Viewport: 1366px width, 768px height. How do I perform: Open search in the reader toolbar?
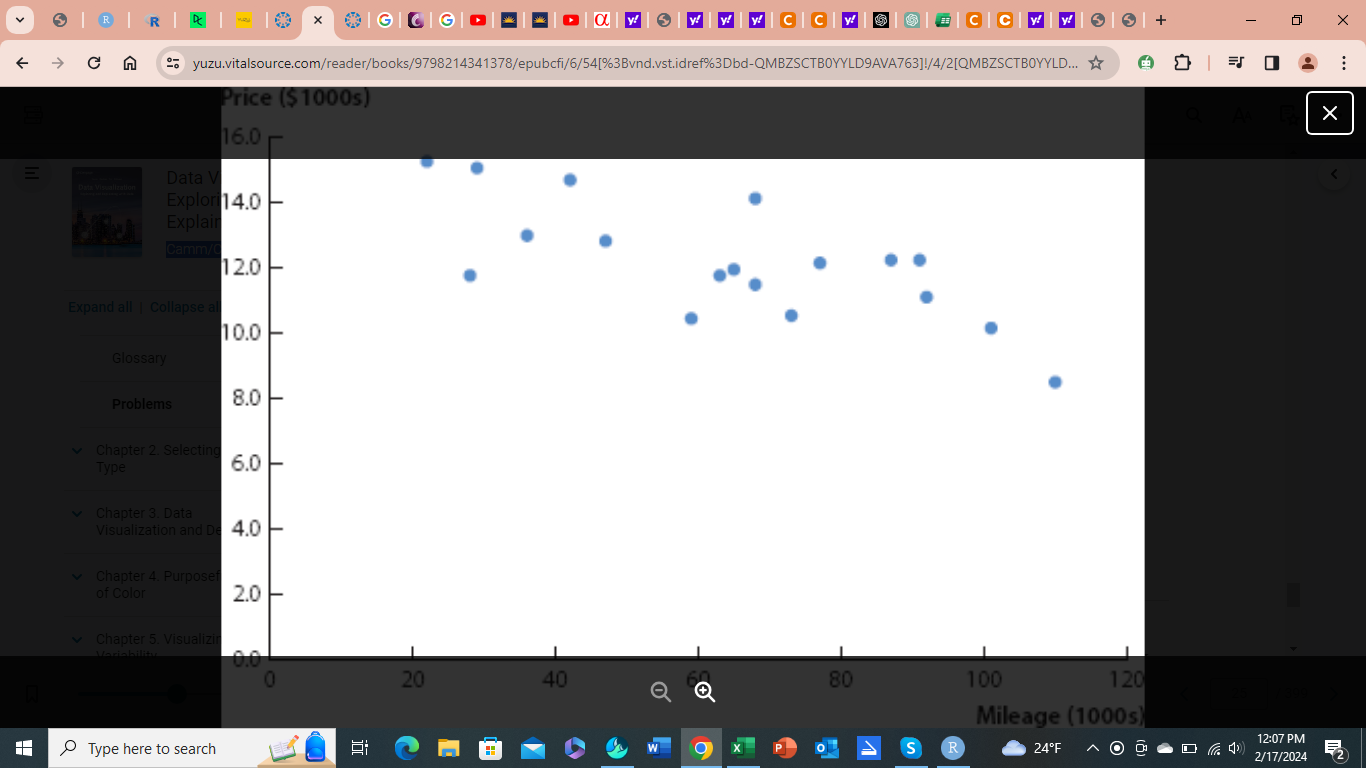pos(1192,114)
